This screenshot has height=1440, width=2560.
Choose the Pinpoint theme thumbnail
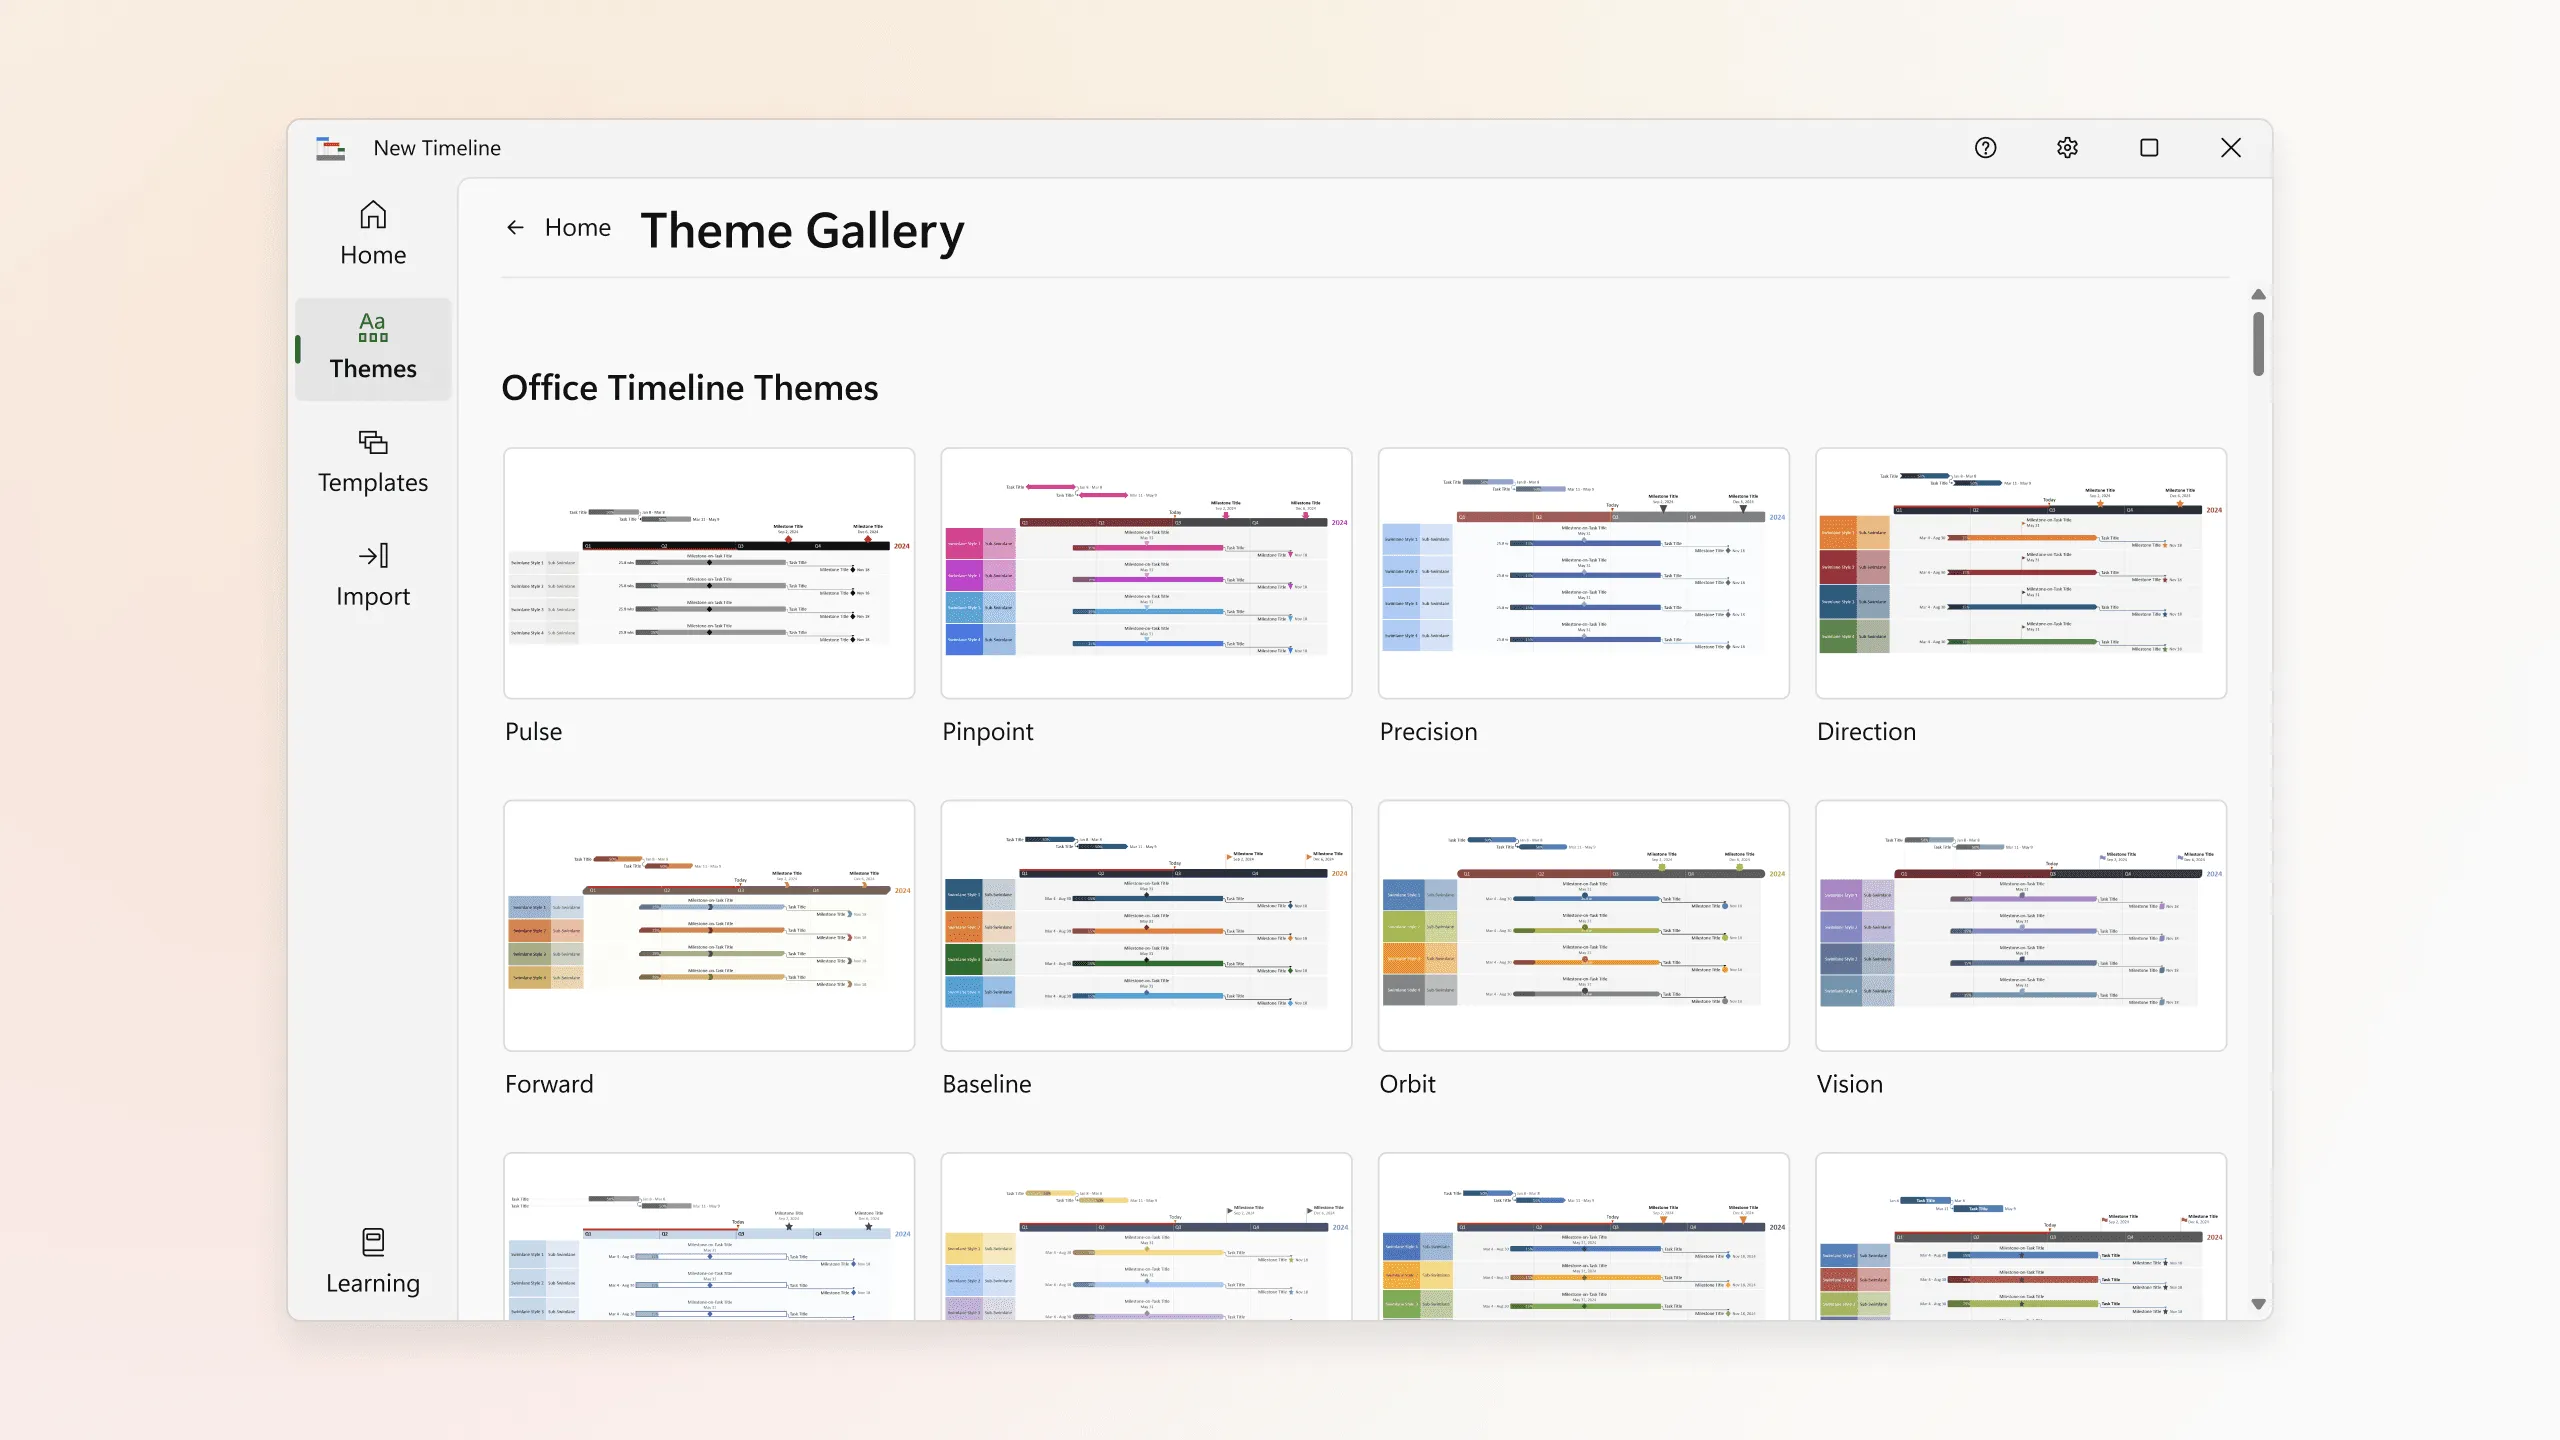[1146, 573]
